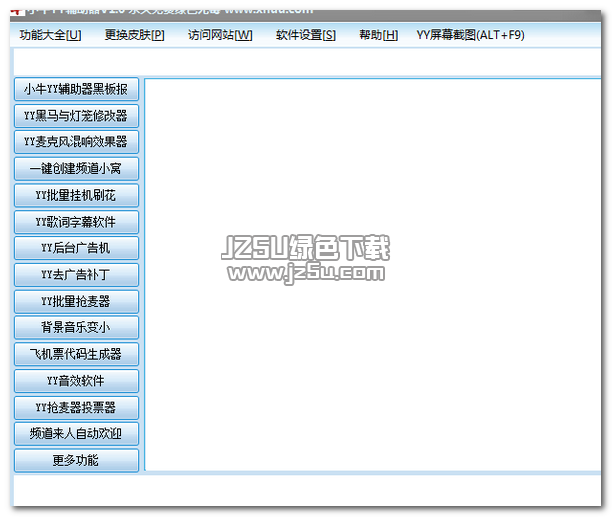Open the 访问网站[W] menu
Viewport: 612px width, 517px height.
point(220,35)
